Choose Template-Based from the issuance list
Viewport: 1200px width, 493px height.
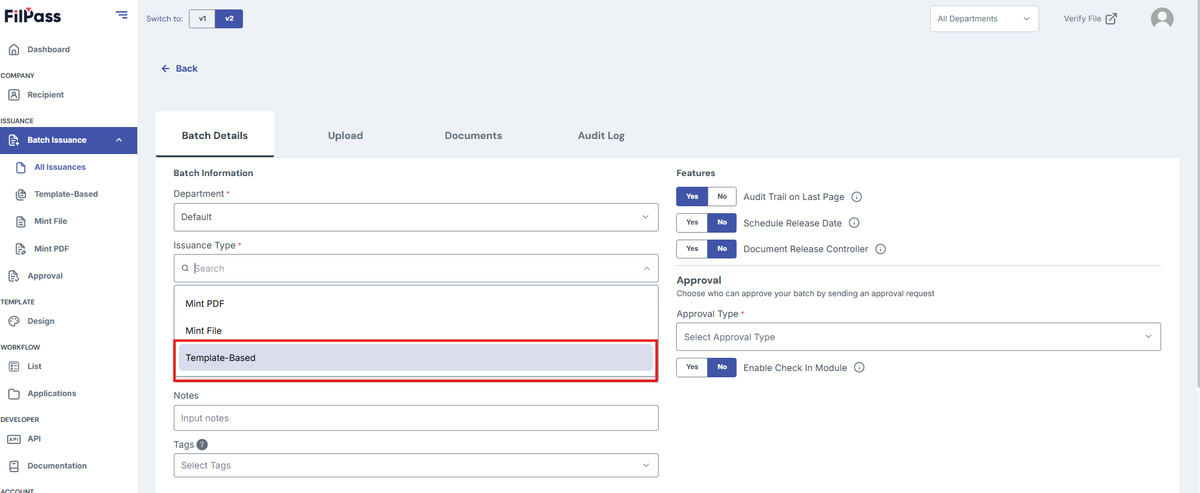tap(416, 357)
